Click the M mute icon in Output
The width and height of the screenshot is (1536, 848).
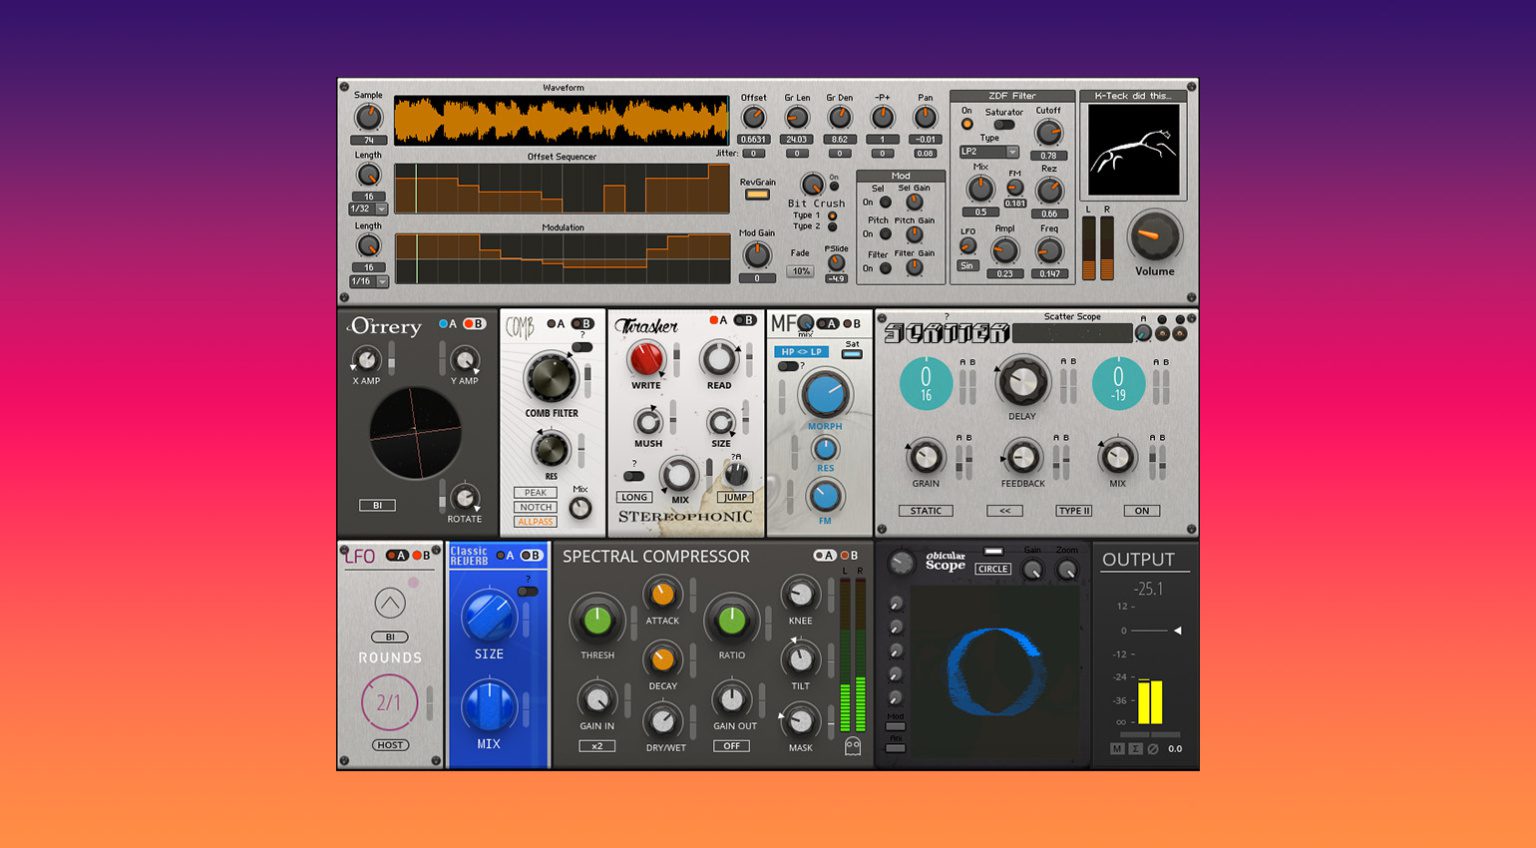(x=1117, y=748)
